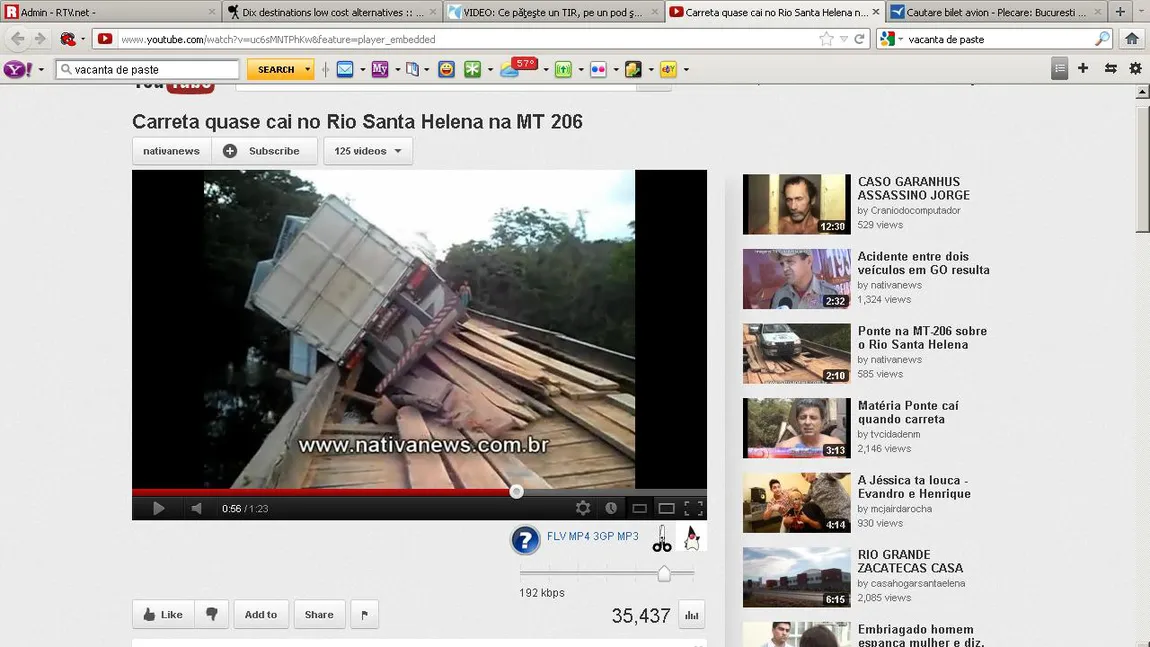
Task: Subscribe to the nativanews channel
Action: (264, 151)
